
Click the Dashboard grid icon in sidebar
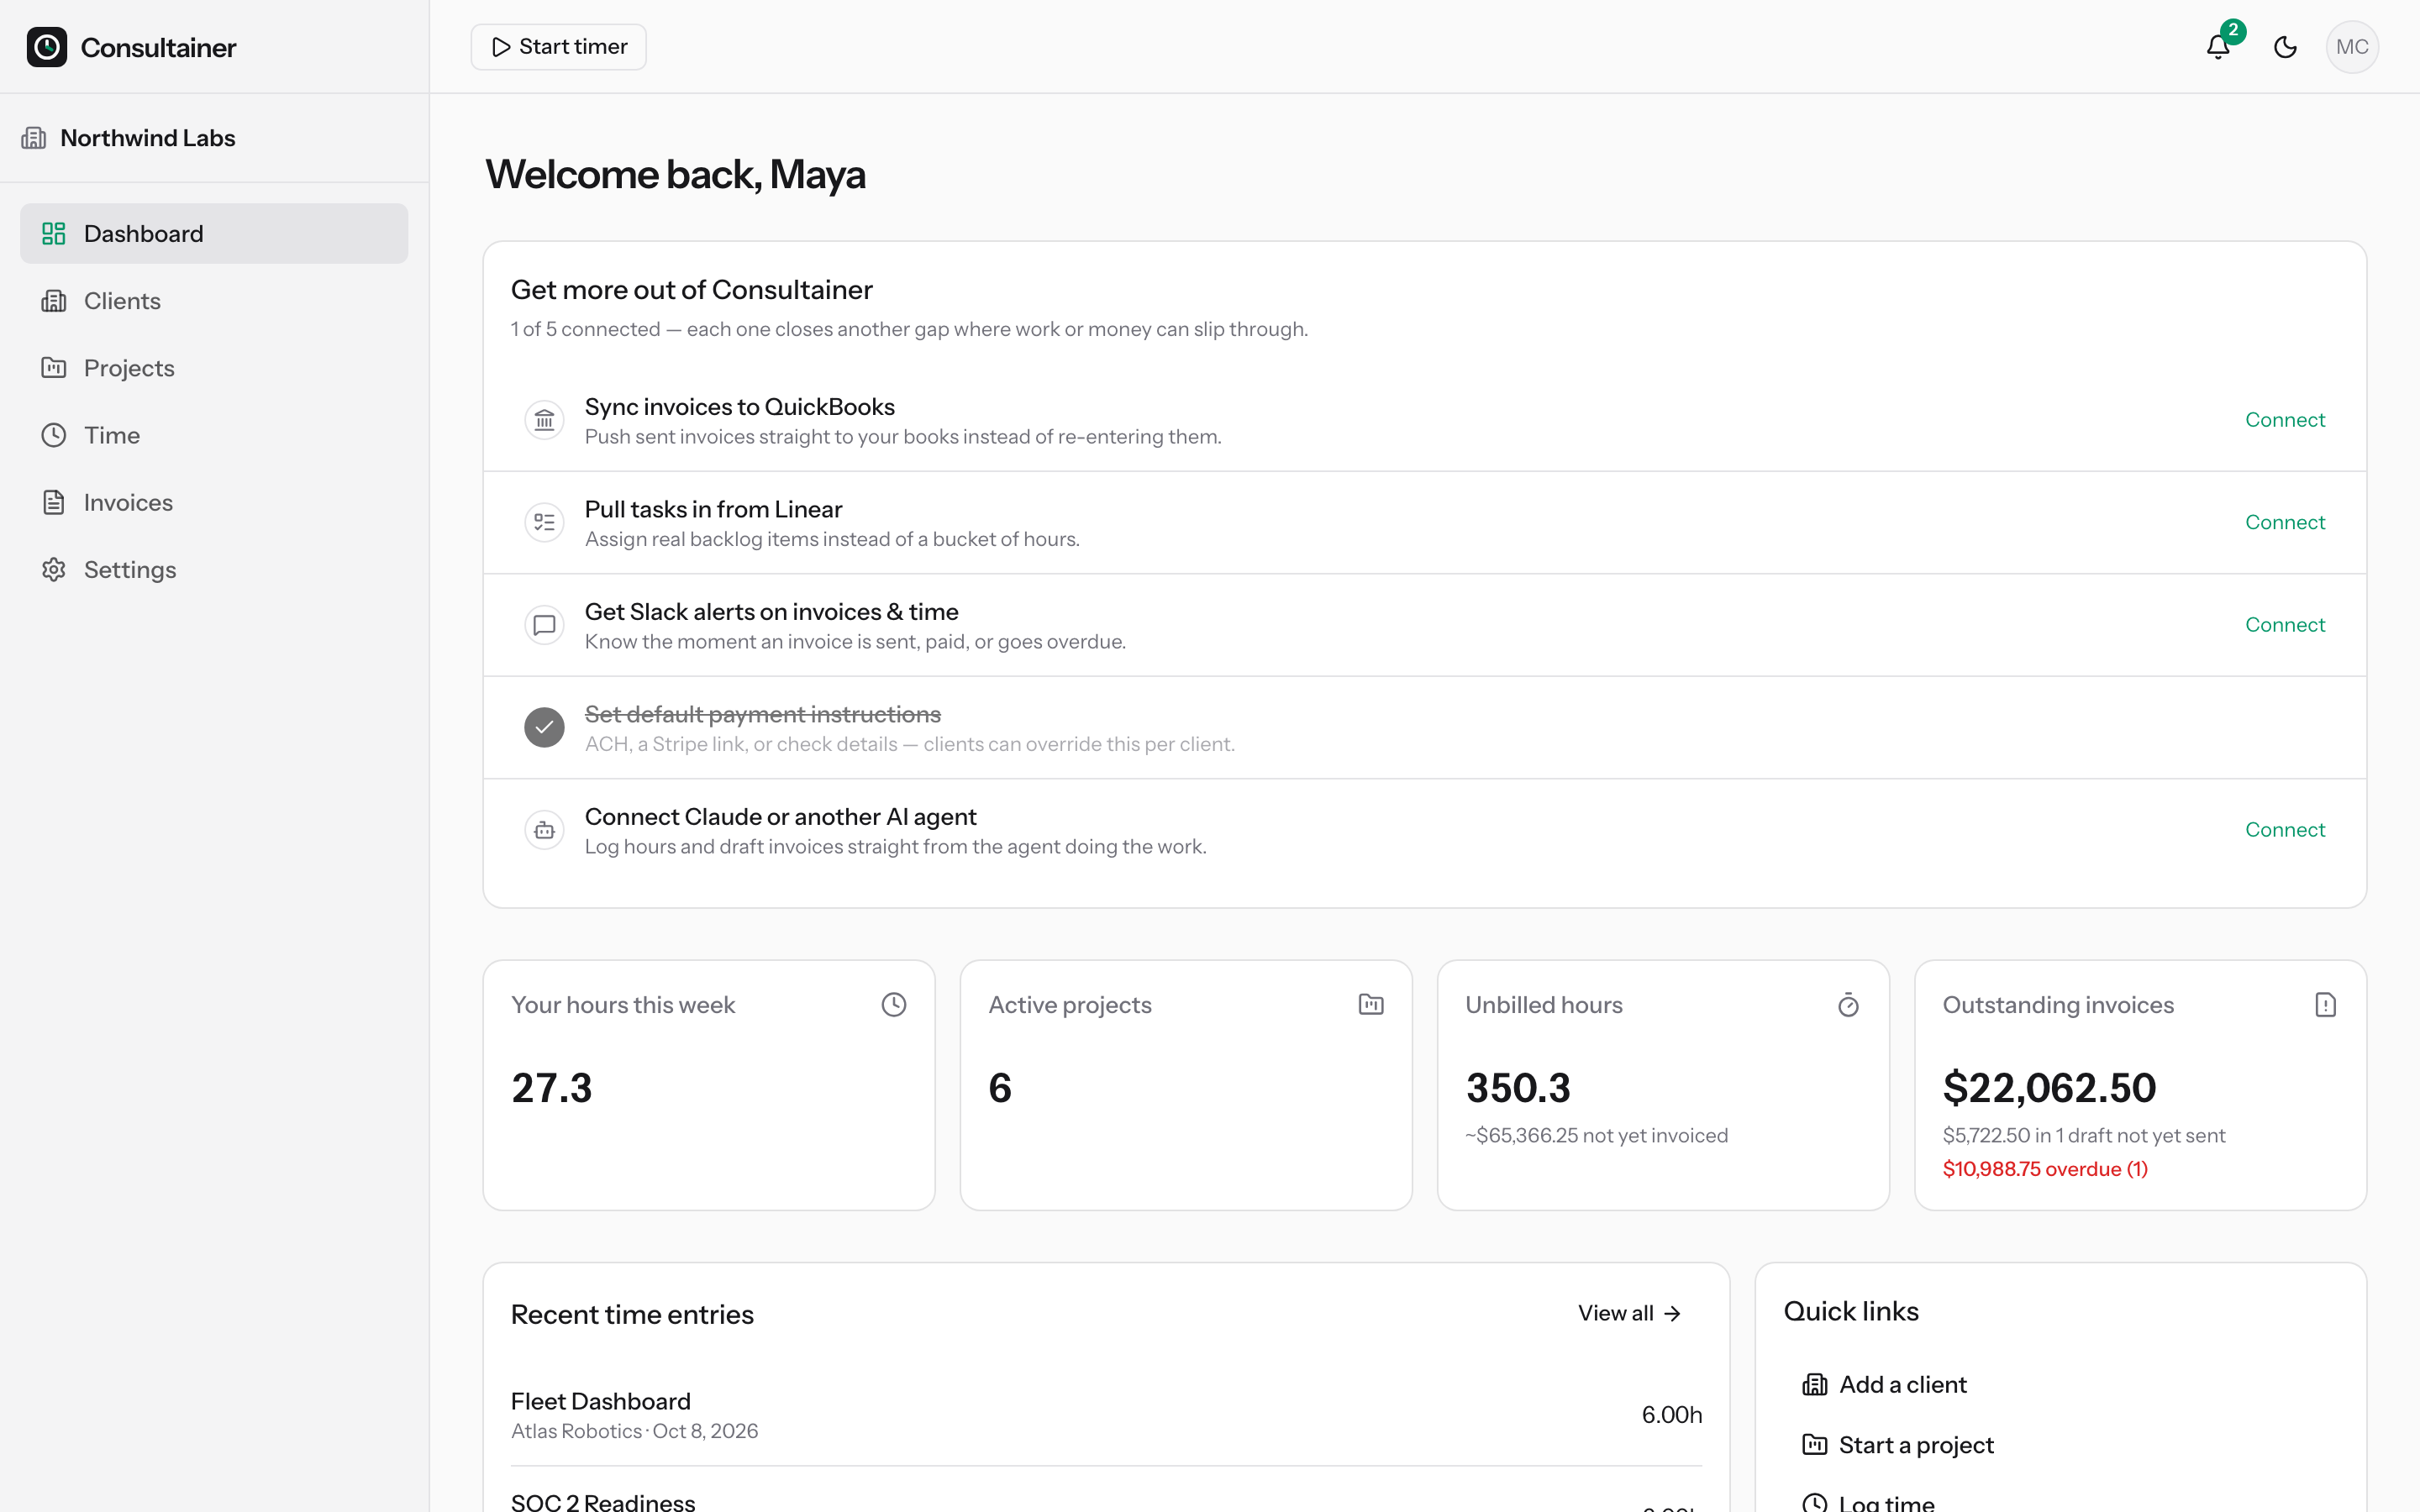coord(54,234)
